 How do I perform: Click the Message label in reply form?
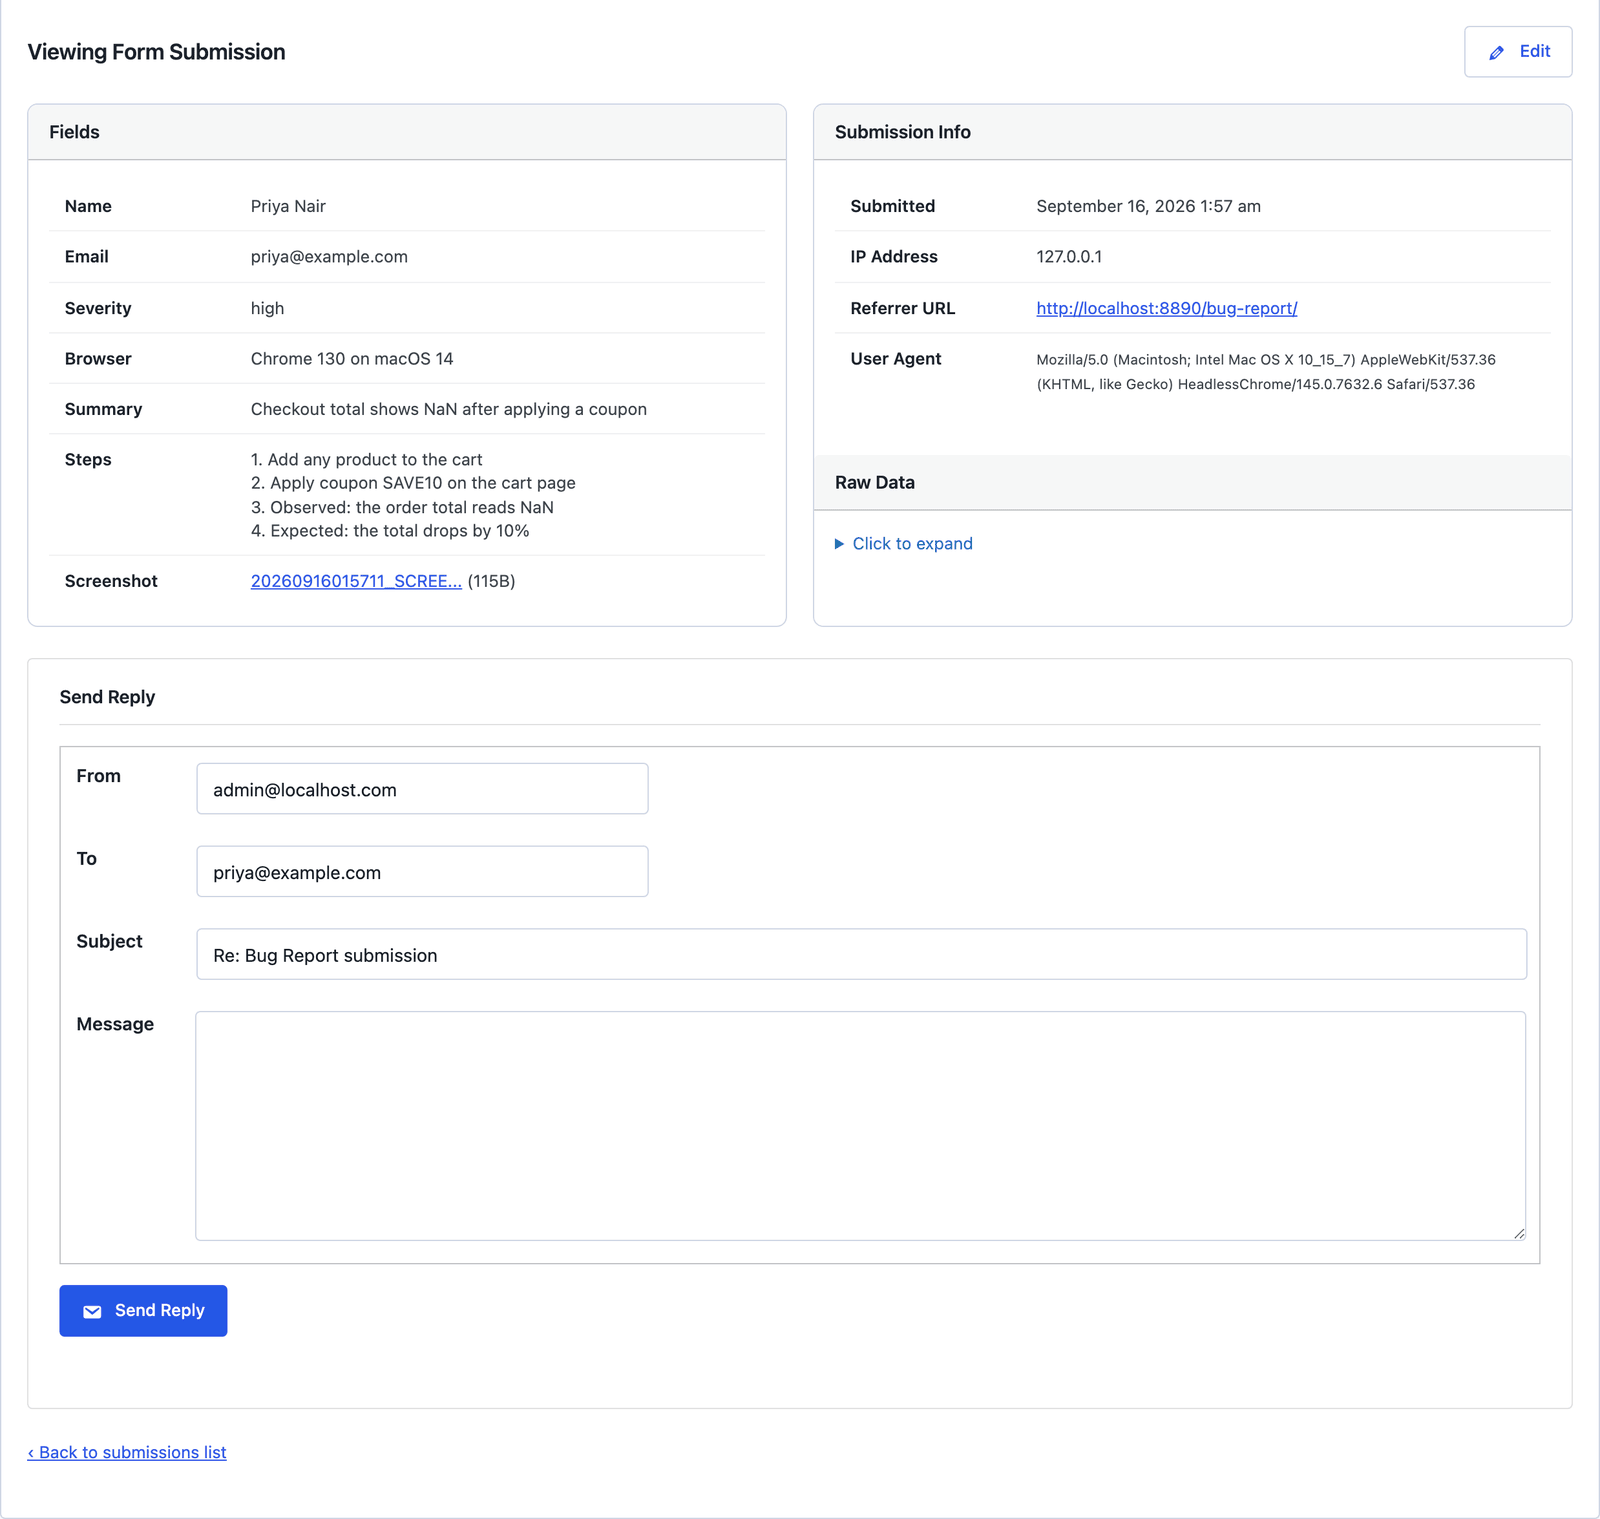tap(115, 1024)
